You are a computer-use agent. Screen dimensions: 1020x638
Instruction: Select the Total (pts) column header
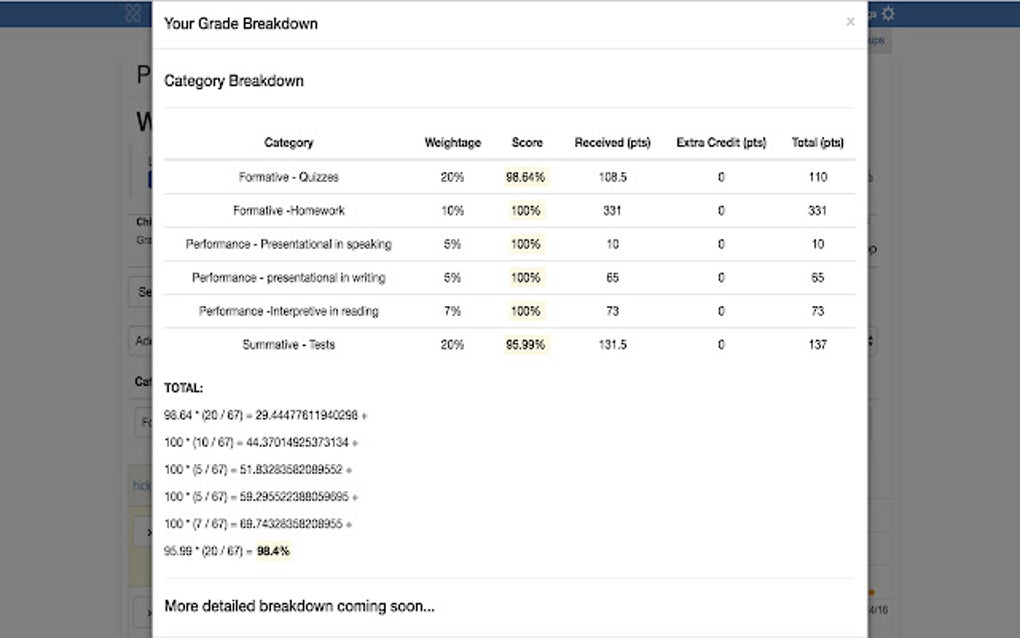click(x=817, y=142)
